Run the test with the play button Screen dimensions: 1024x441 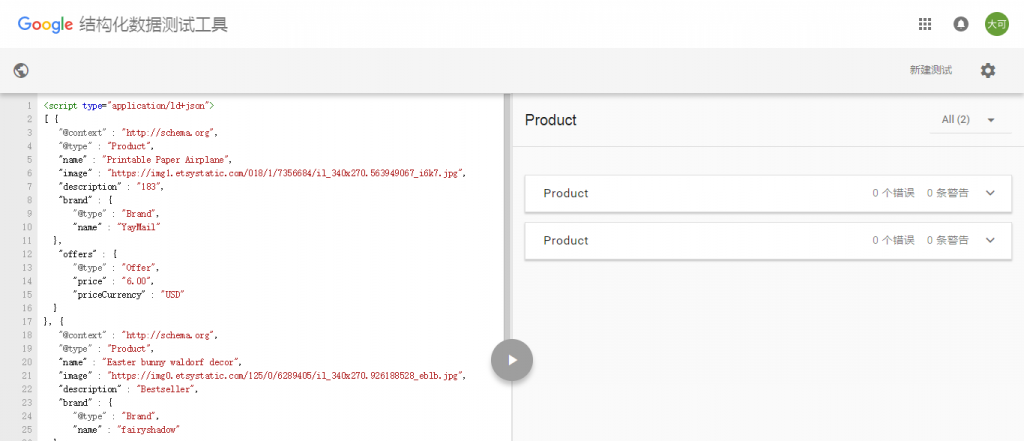511,360
